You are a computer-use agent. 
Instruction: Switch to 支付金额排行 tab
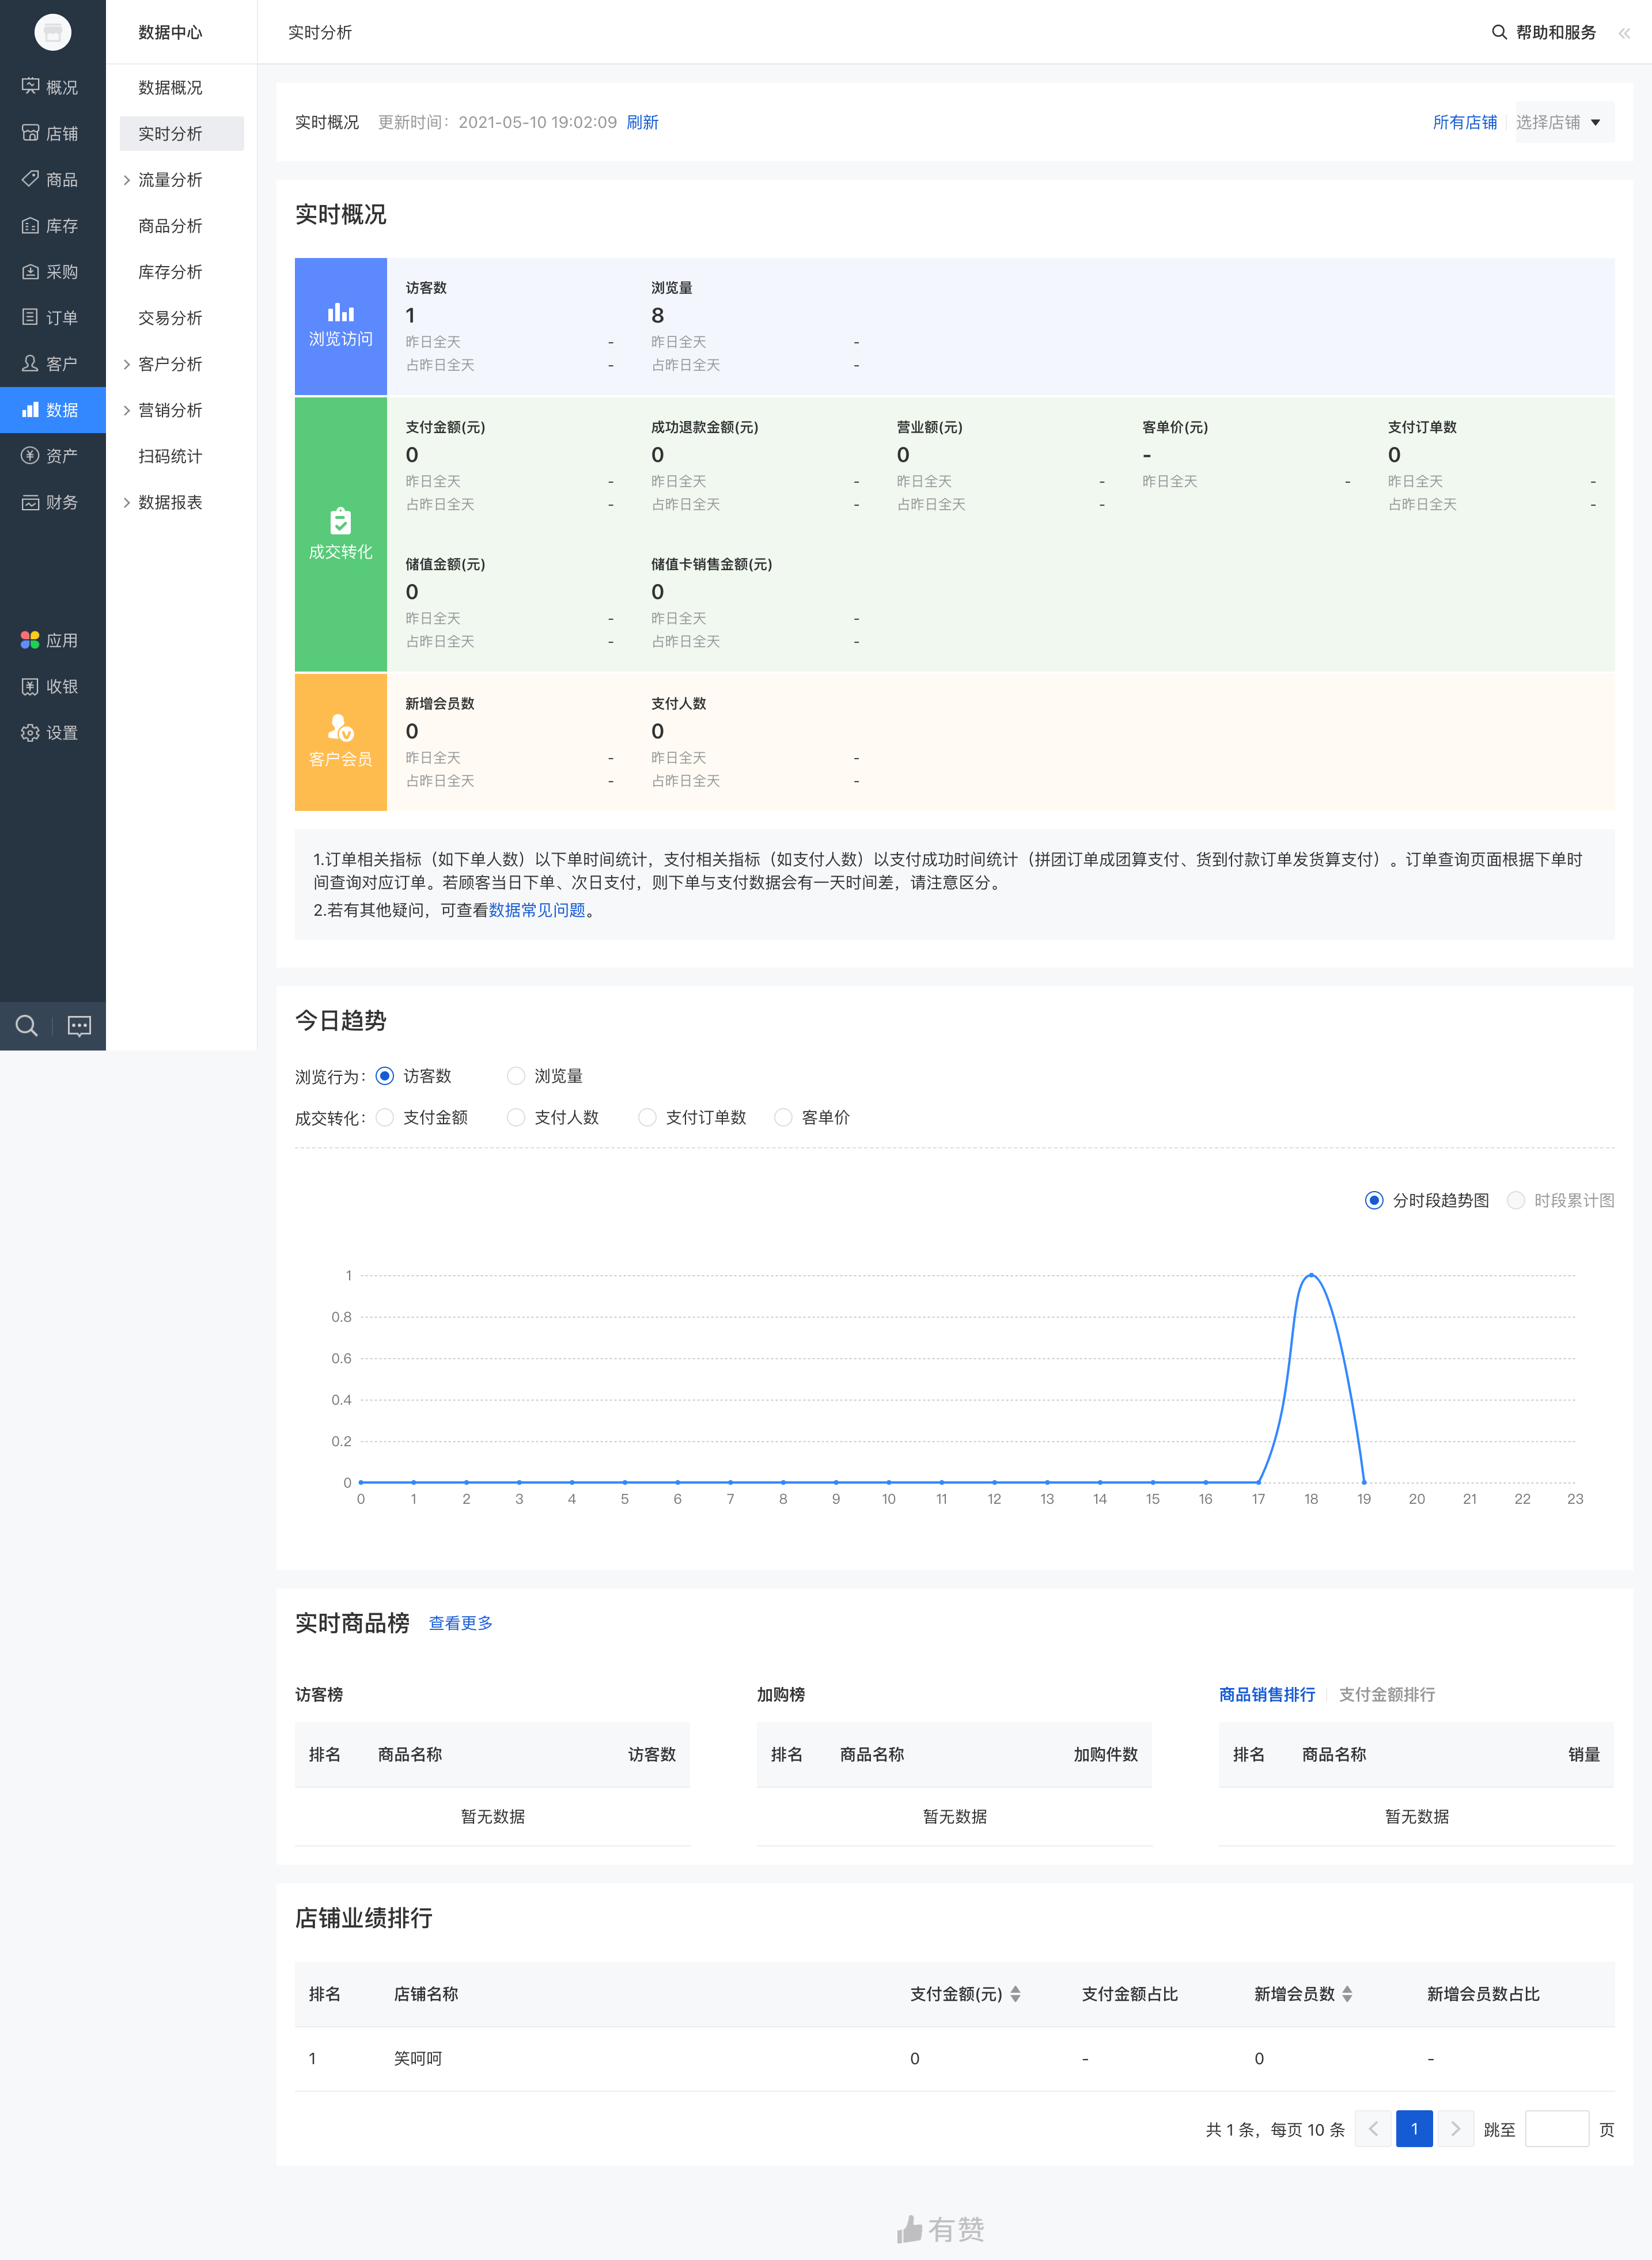[x=1386, y=1694]
